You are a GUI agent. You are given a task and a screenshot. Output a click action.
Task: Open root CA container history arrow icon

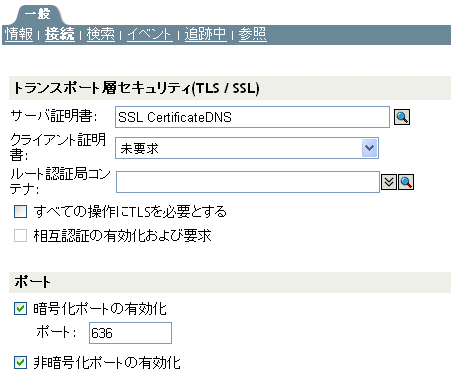389,182
